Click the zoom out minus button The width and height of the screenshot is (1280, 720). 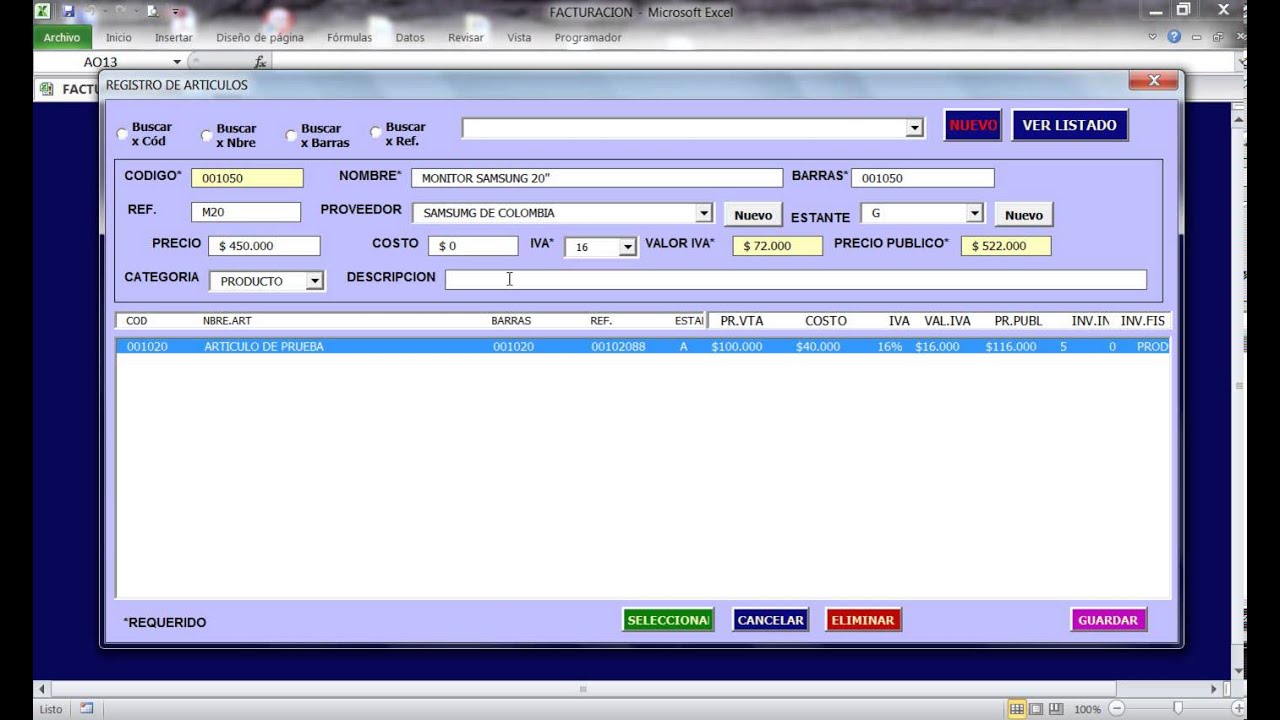1116,709
